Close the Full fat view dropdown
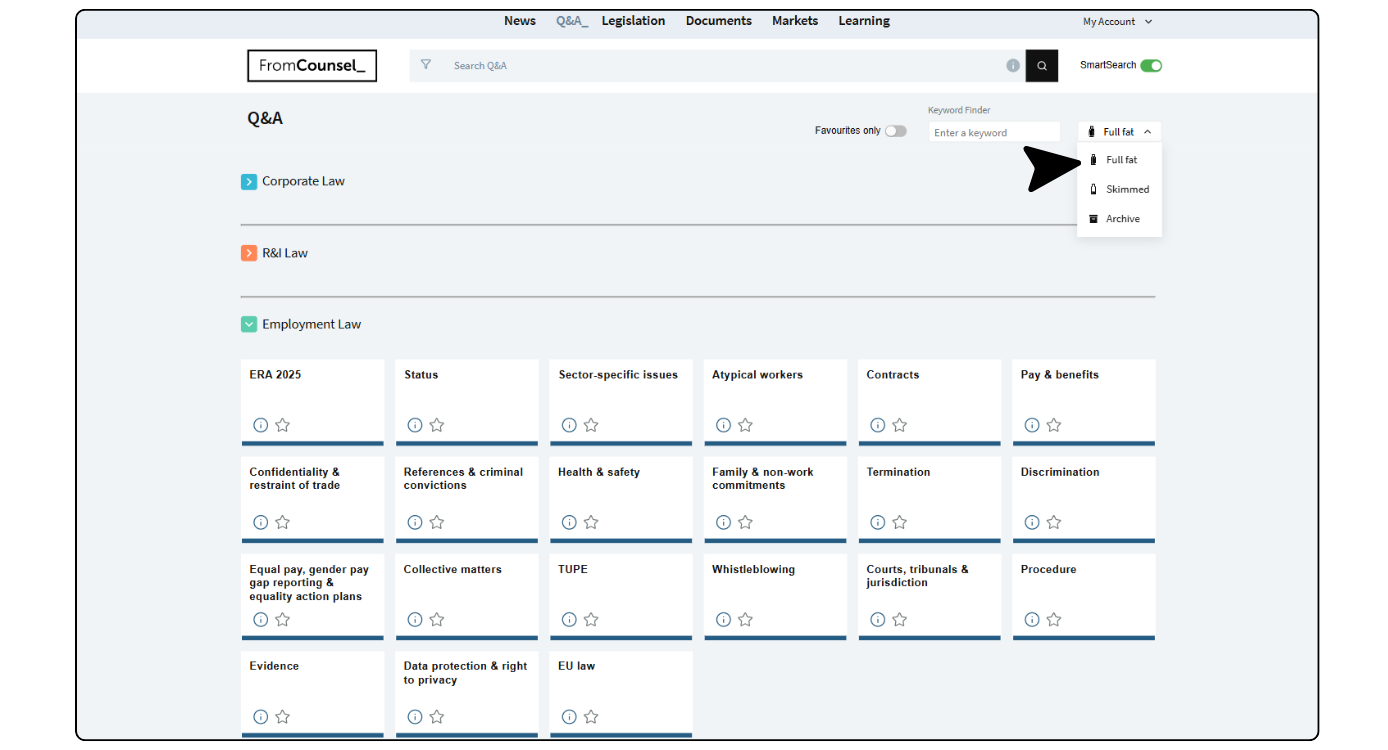The height and width of the screenshot is (750, 1388). point(1120,132)
